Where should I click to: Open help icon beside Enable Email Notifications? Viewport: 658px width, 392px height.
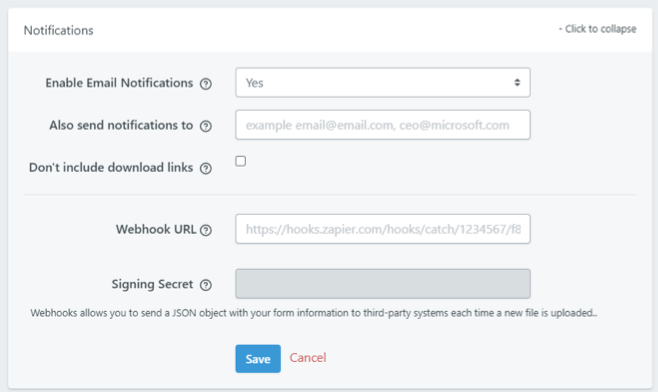point(206,84)
